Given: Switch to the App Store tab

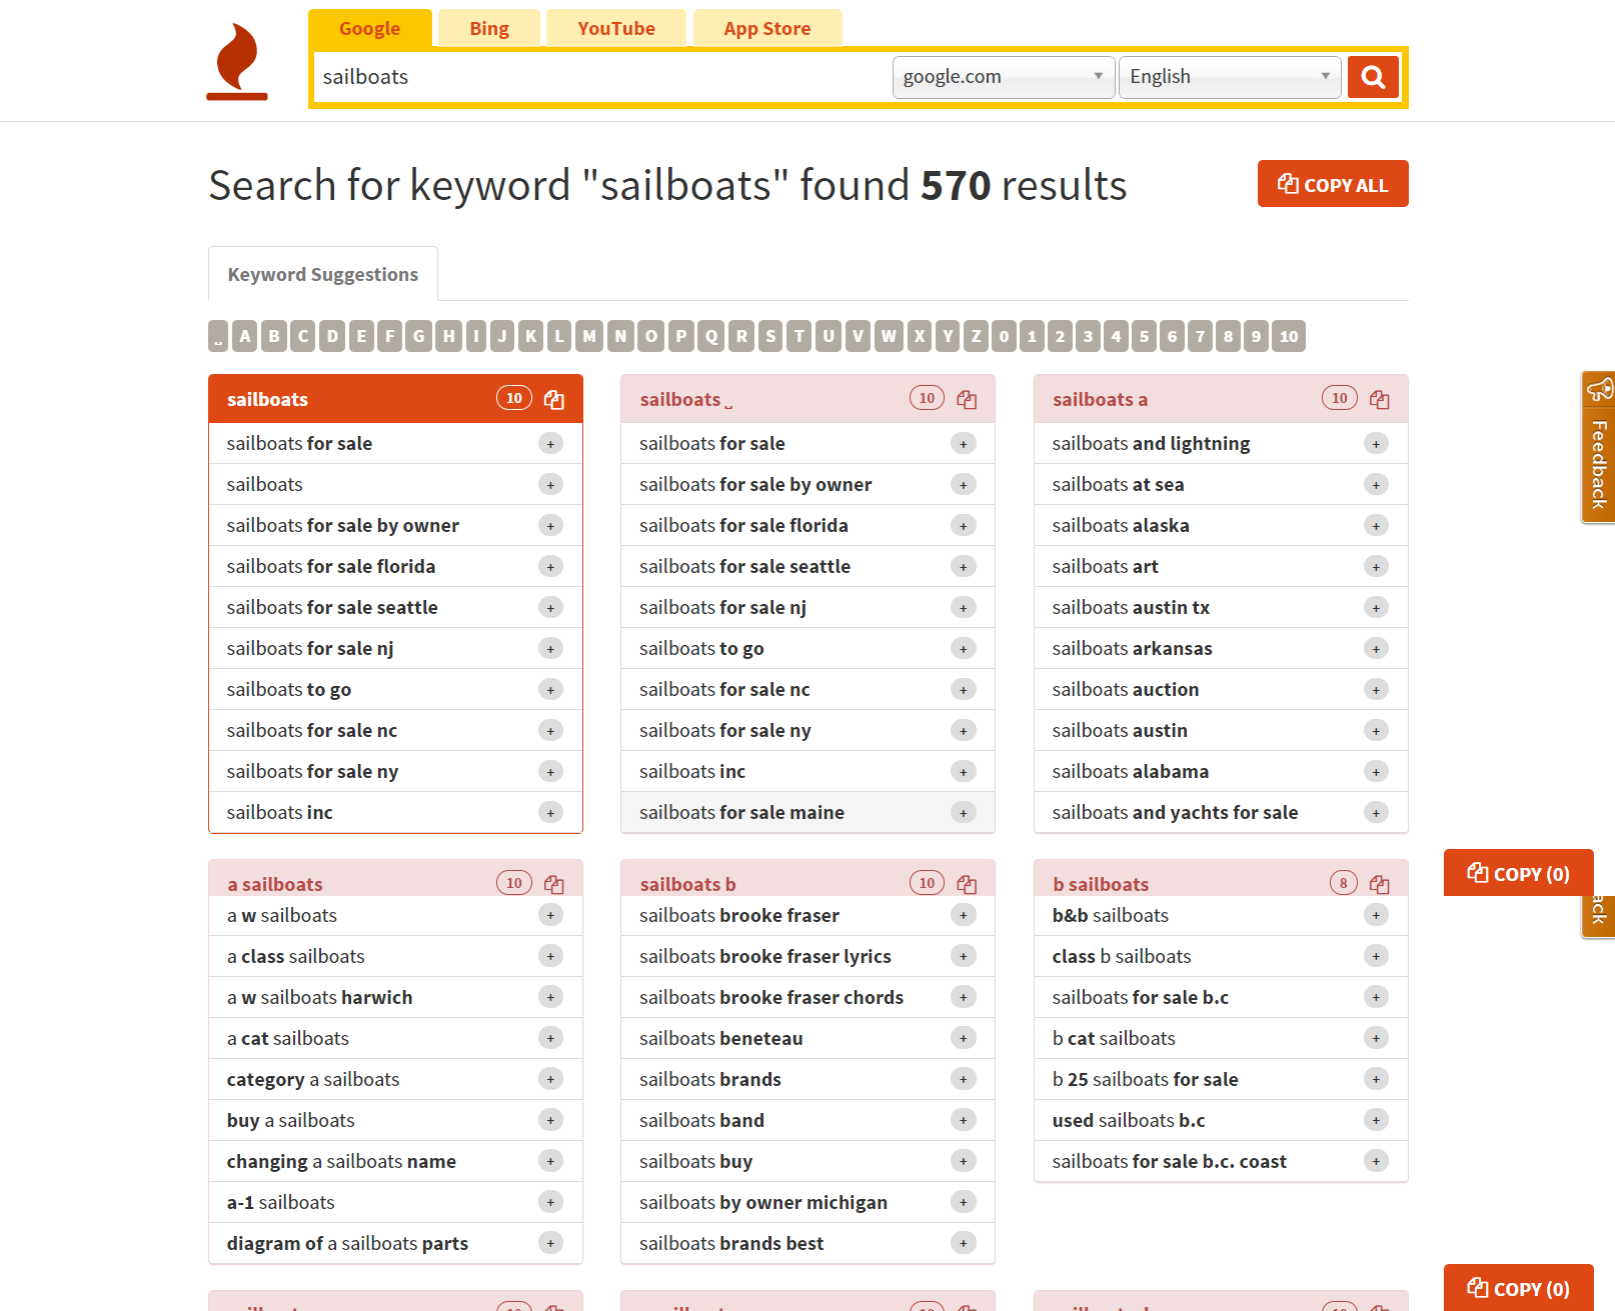Looking at the screenshot, I should [x=767, y=29].
